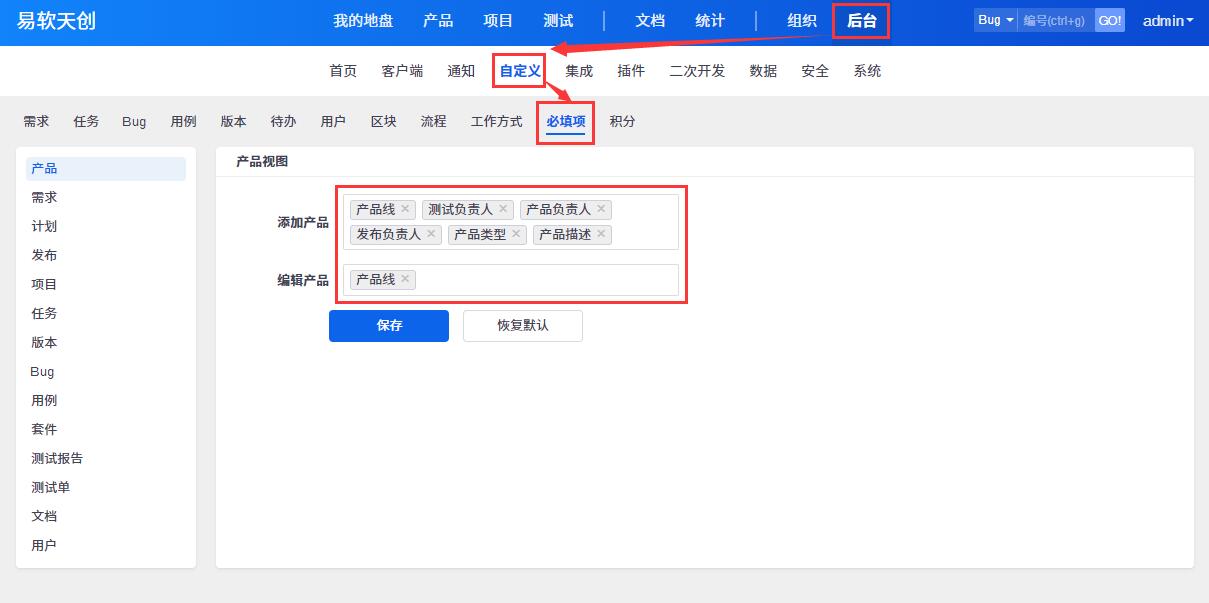Select 测试报告 in the left sidebar
Screen dimensions: 1209x603
[57, 459]
